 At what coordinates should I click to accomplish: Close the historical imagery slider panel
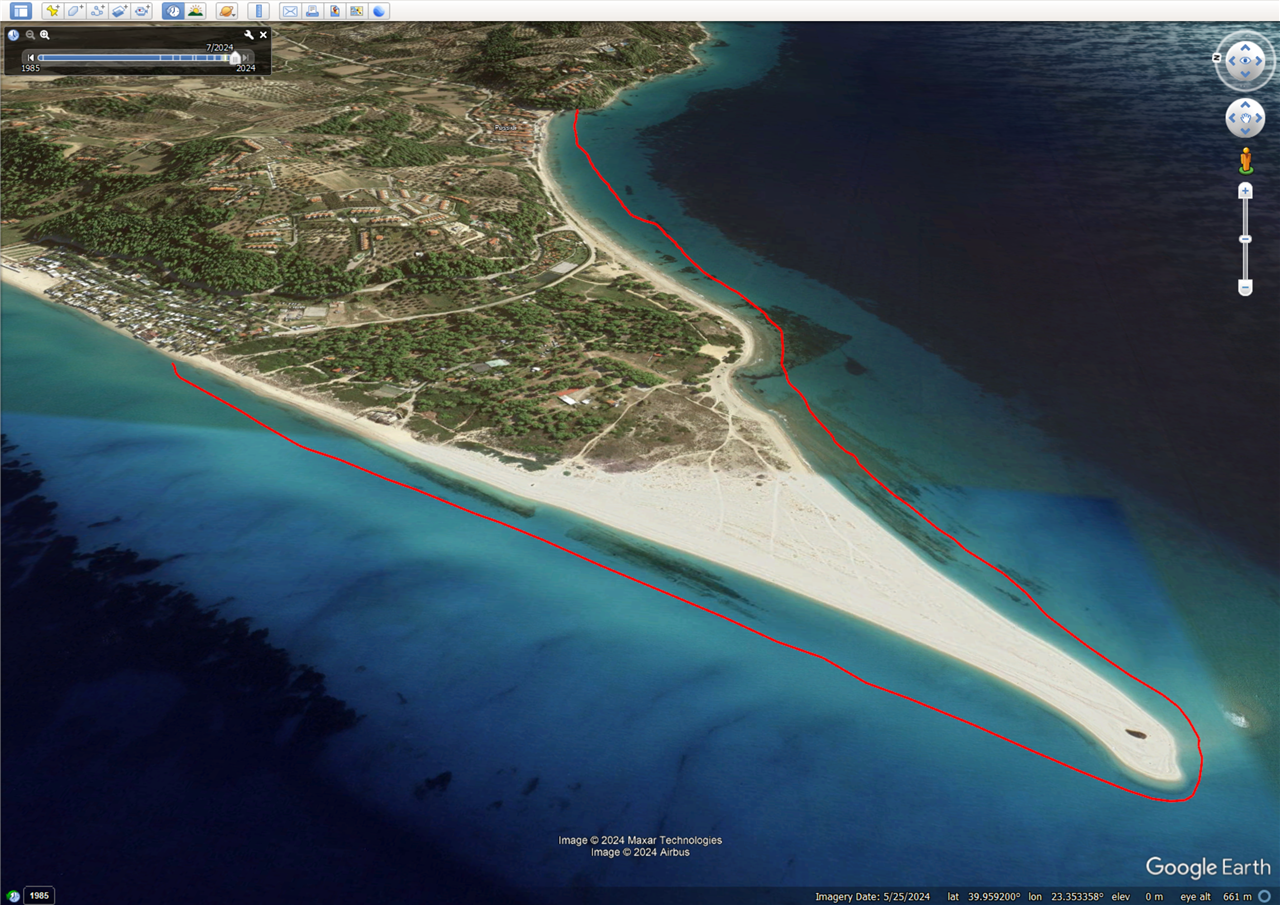[263, 35]
